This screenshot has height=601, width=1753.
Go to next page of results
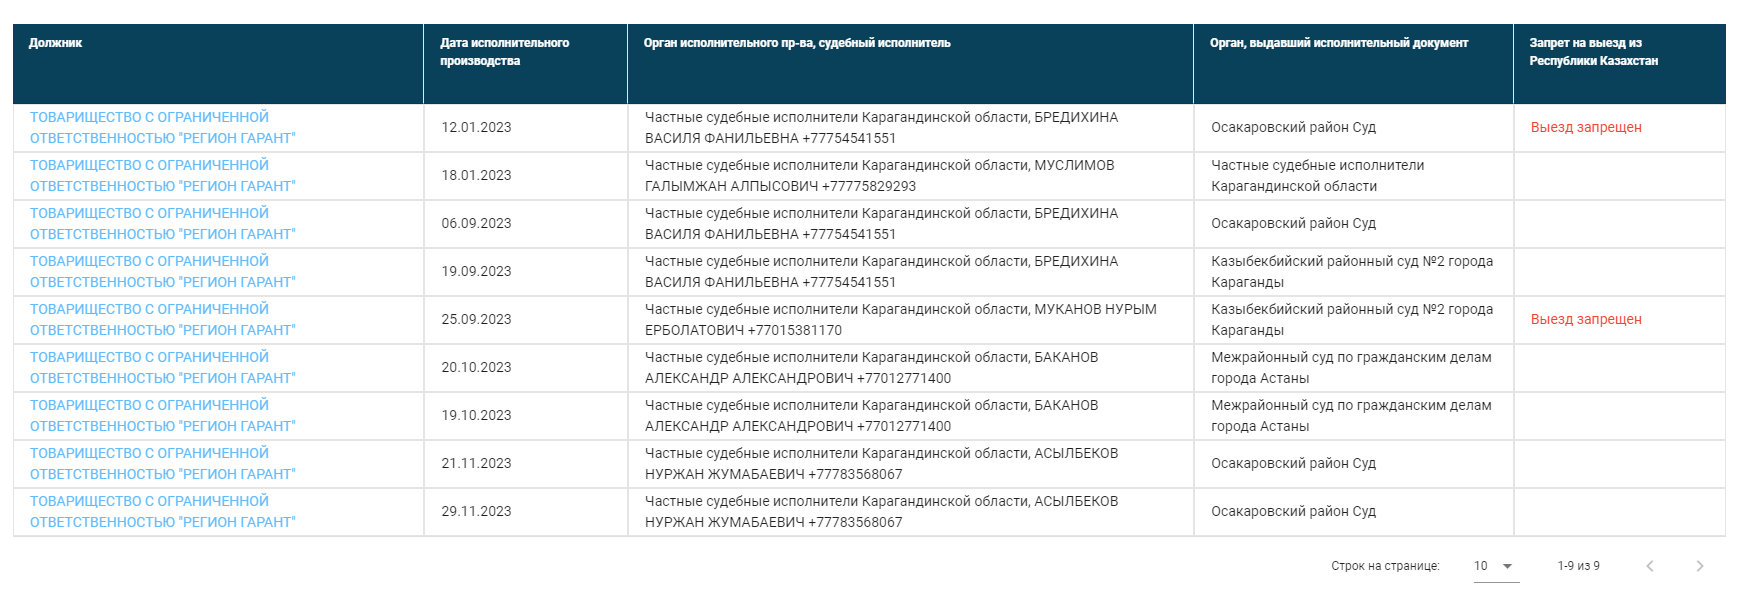(x=1699, y=566)
